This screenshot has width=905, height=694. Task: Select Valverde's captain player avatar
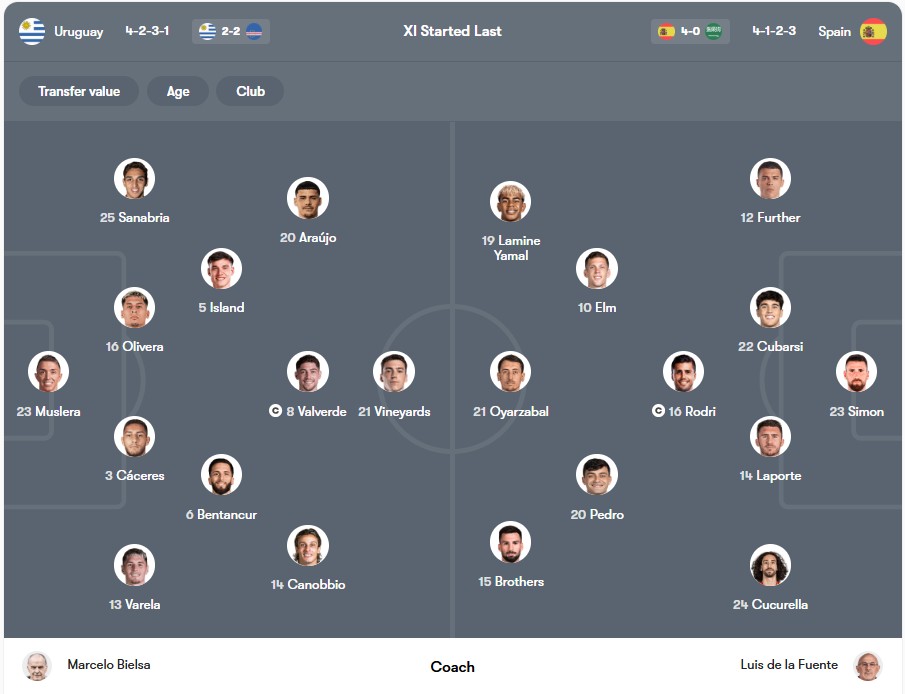tap(308, 372)
